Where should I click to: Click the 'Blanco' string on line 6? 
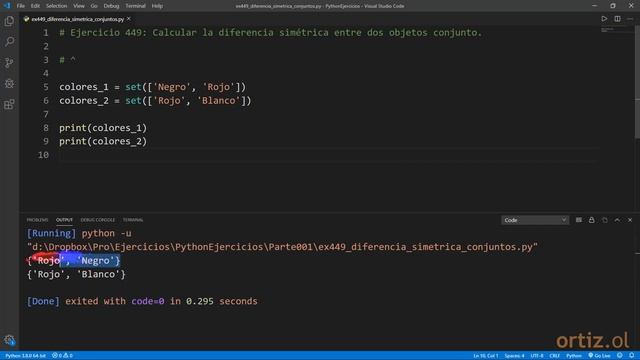coord(219,101)
